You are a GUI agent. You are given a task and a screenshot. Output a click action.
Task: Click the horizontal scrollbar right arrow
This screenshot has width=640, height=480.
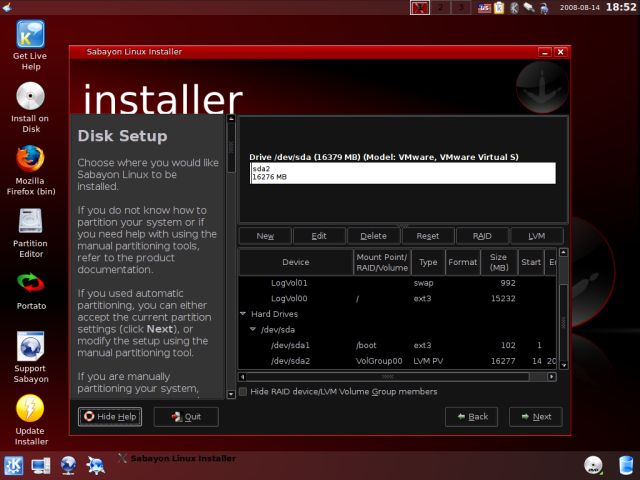click(552, 377)
